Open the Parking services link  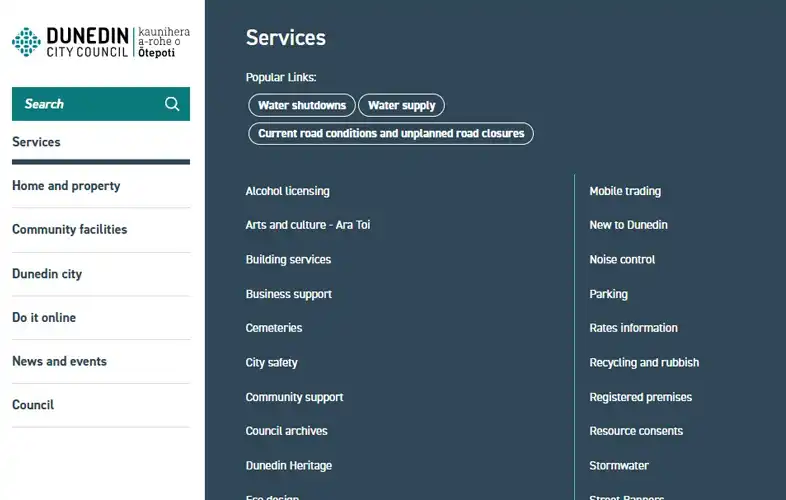(x=608, y=294)
